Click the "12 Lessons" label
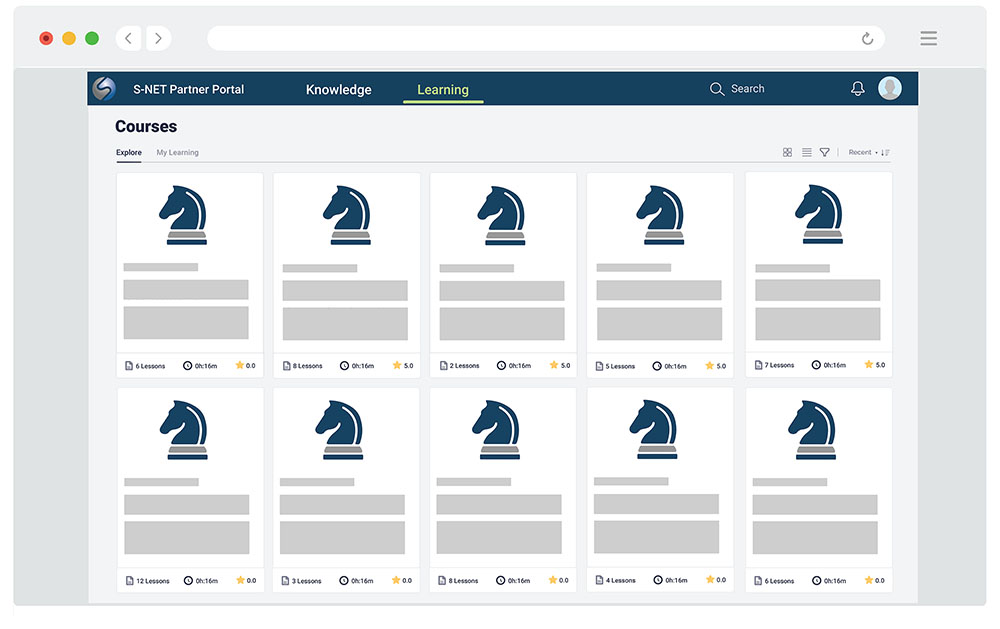Viewport: 1000px width, 629px height. (x=153, y=581)
